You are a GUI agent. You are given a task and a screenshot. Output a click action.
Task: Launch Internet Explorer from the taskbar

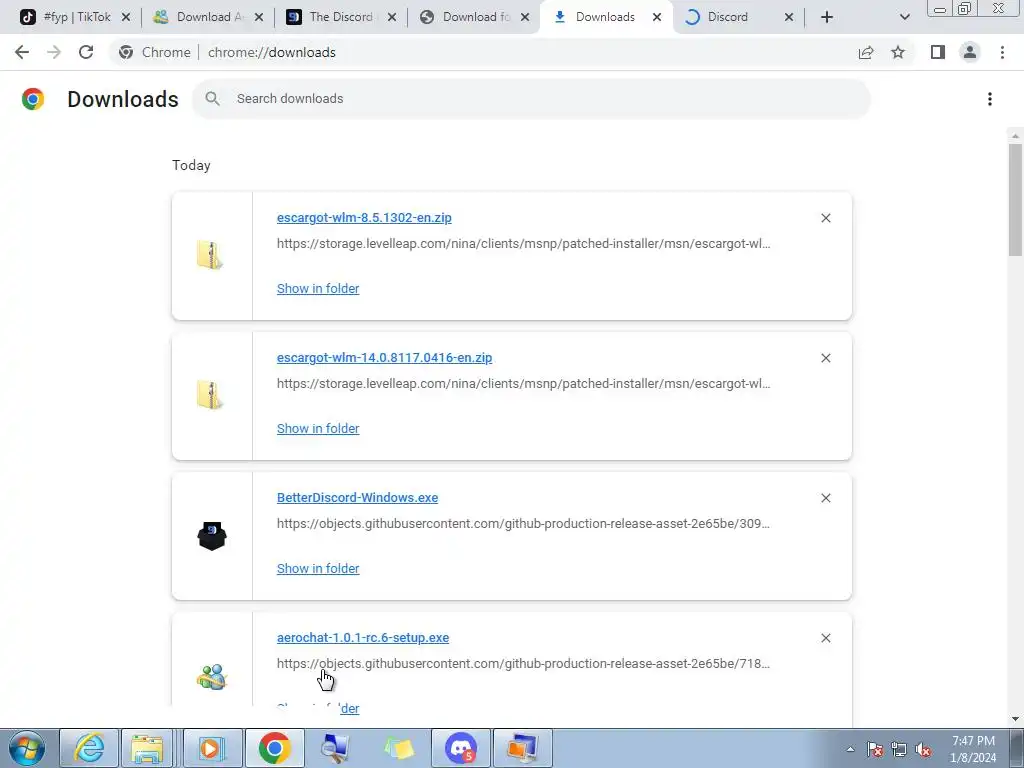pyautogui.click(x=89, y=748)
